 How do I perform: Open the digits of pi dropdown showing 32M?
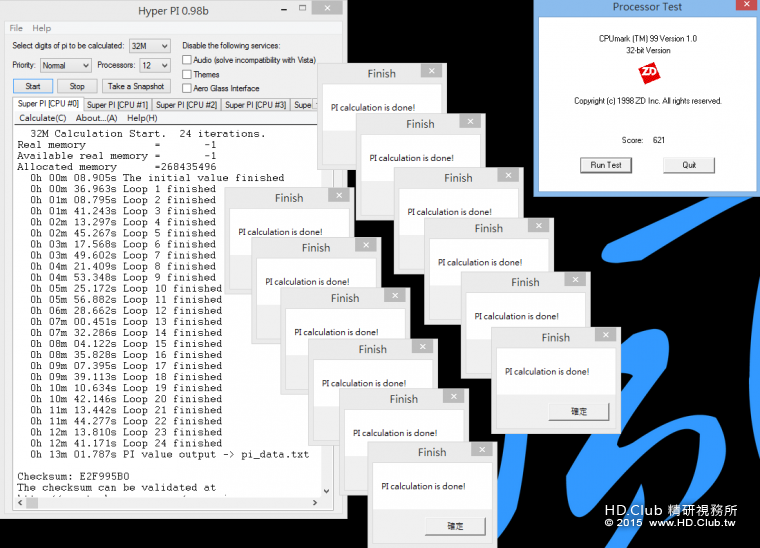pos(150,46)
